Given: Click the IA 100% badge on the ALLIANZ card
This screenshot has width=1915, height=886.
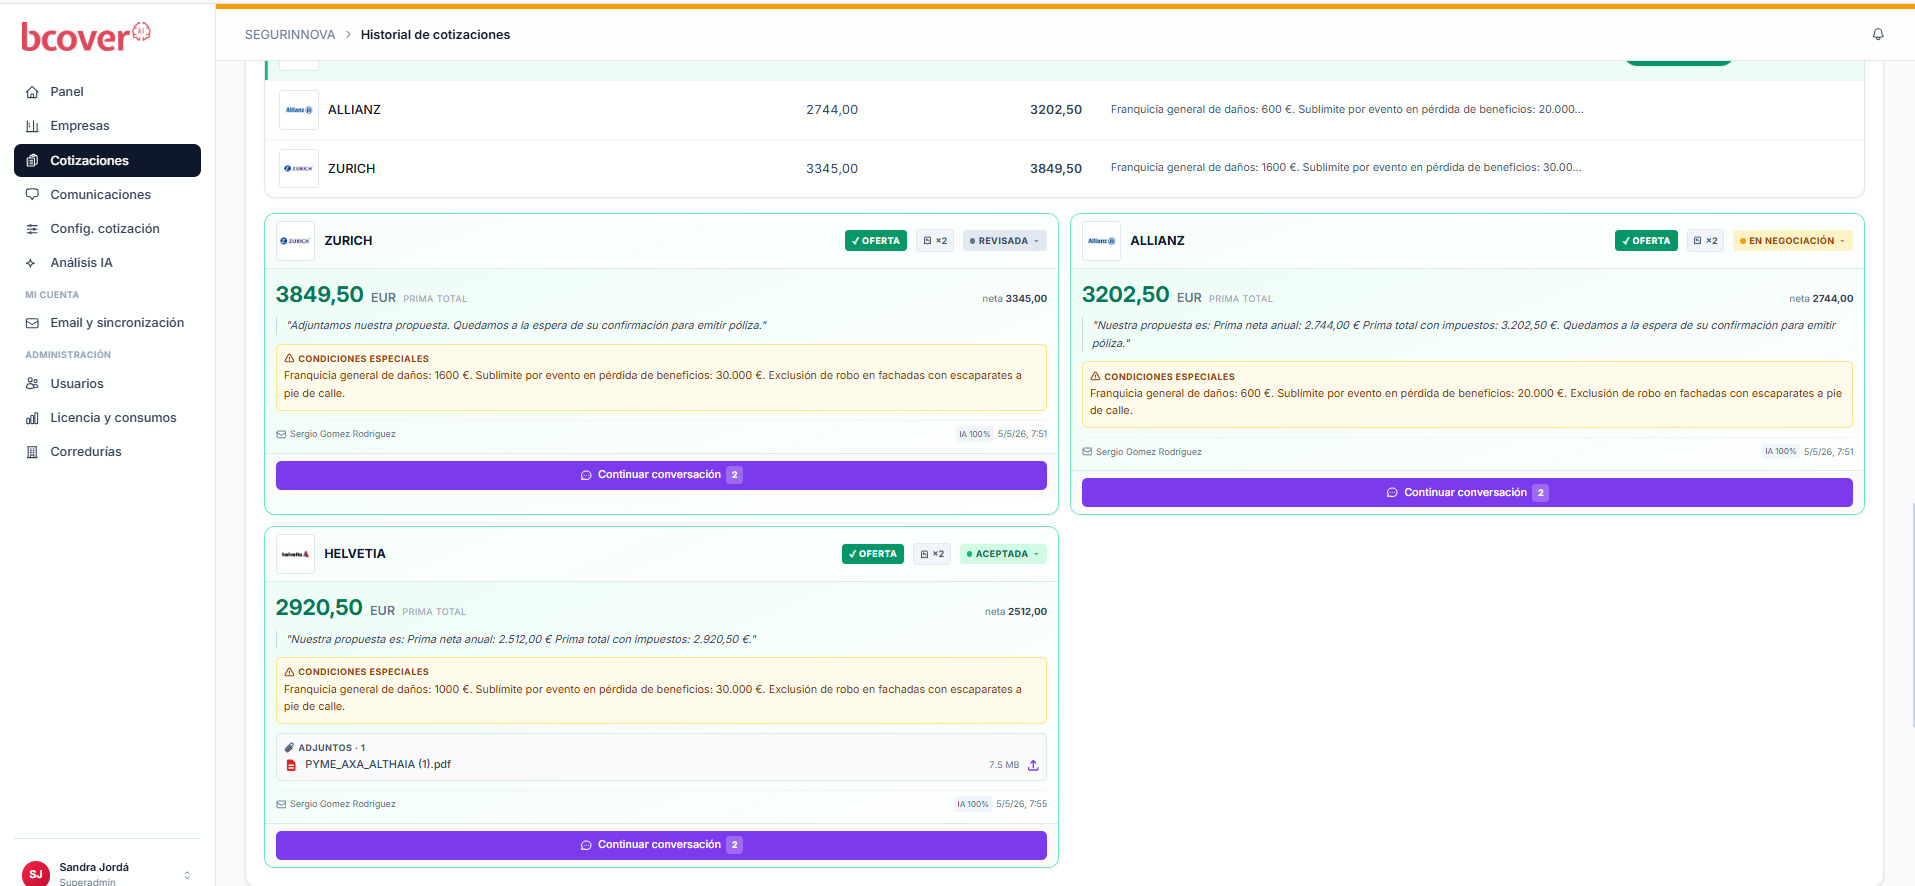Looking at the screenshot, I should [1780, 452].
